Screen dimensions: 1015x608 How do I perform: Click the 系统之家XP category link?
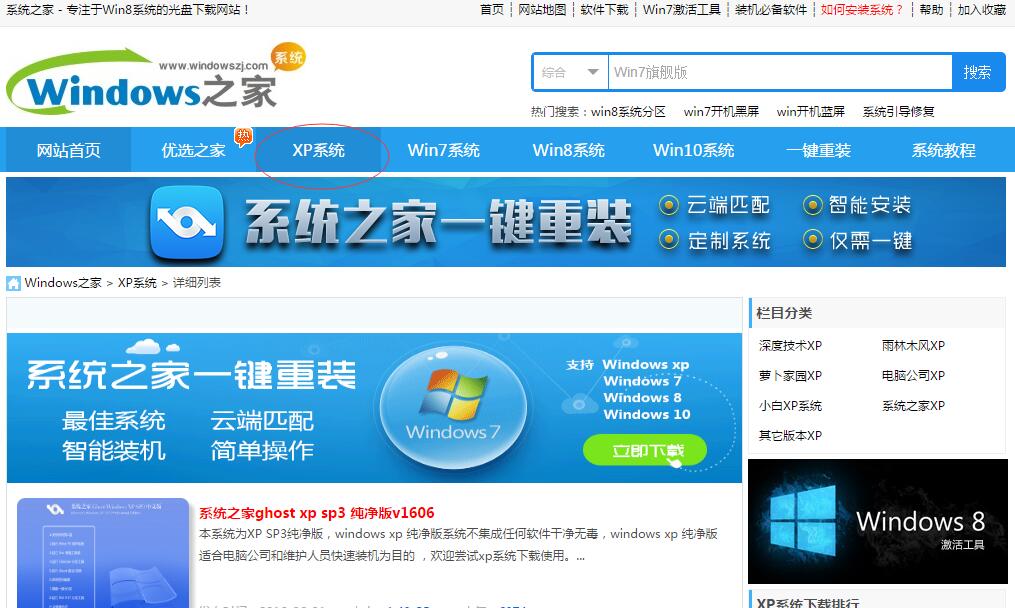click(913, 406)
